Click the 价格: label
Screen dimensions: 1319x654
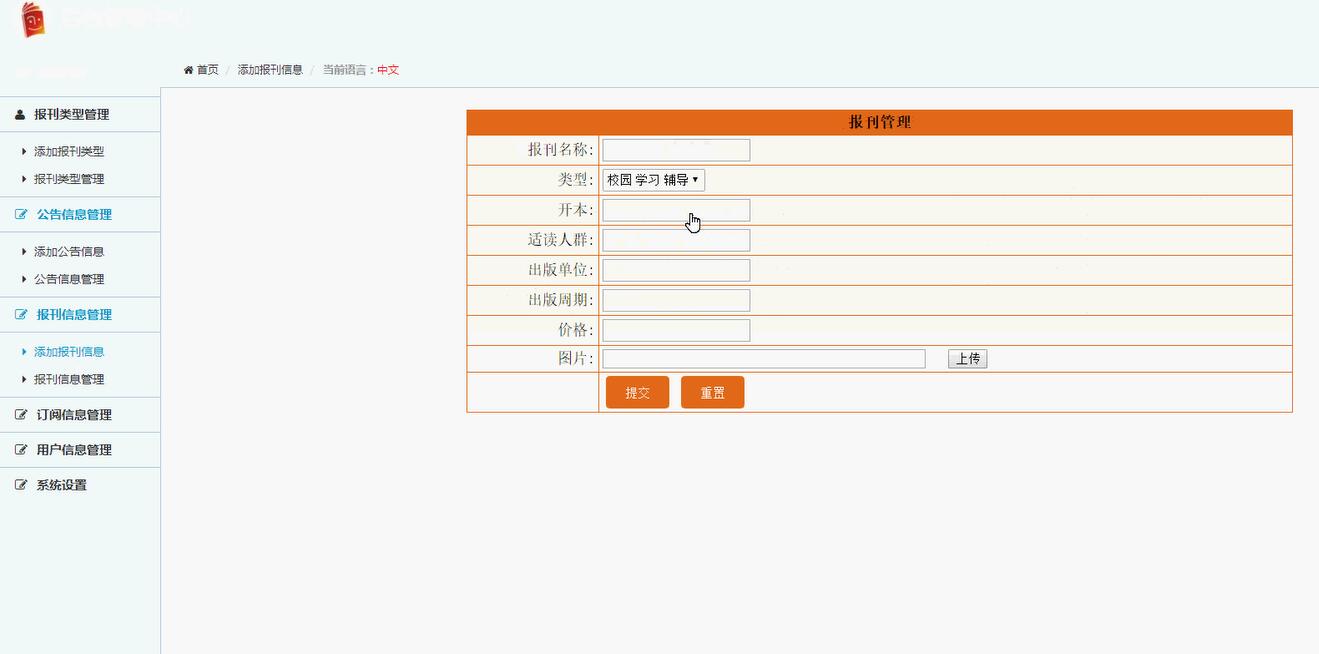coord(576,330)
